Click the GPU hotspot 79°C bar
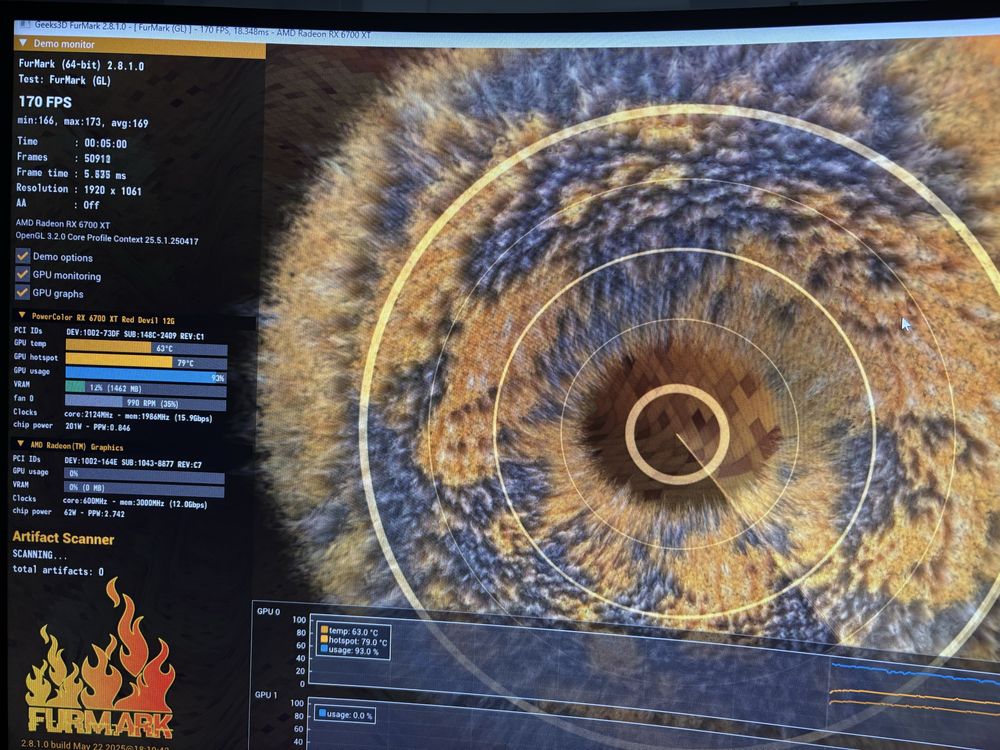Viewport: 1000px width, 750px height. (x=146, y=362)
